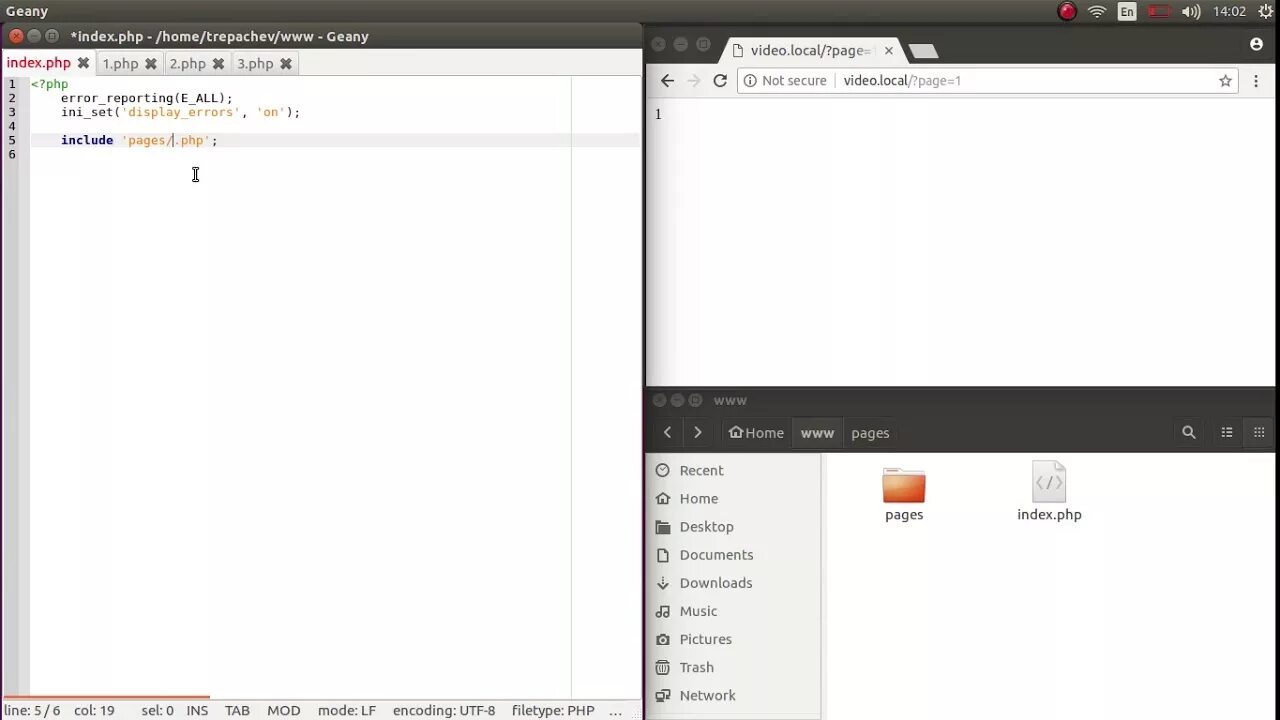Switch to the 2.php editor tab
The height and width of the screenshot is (720, 1280).
187,63
